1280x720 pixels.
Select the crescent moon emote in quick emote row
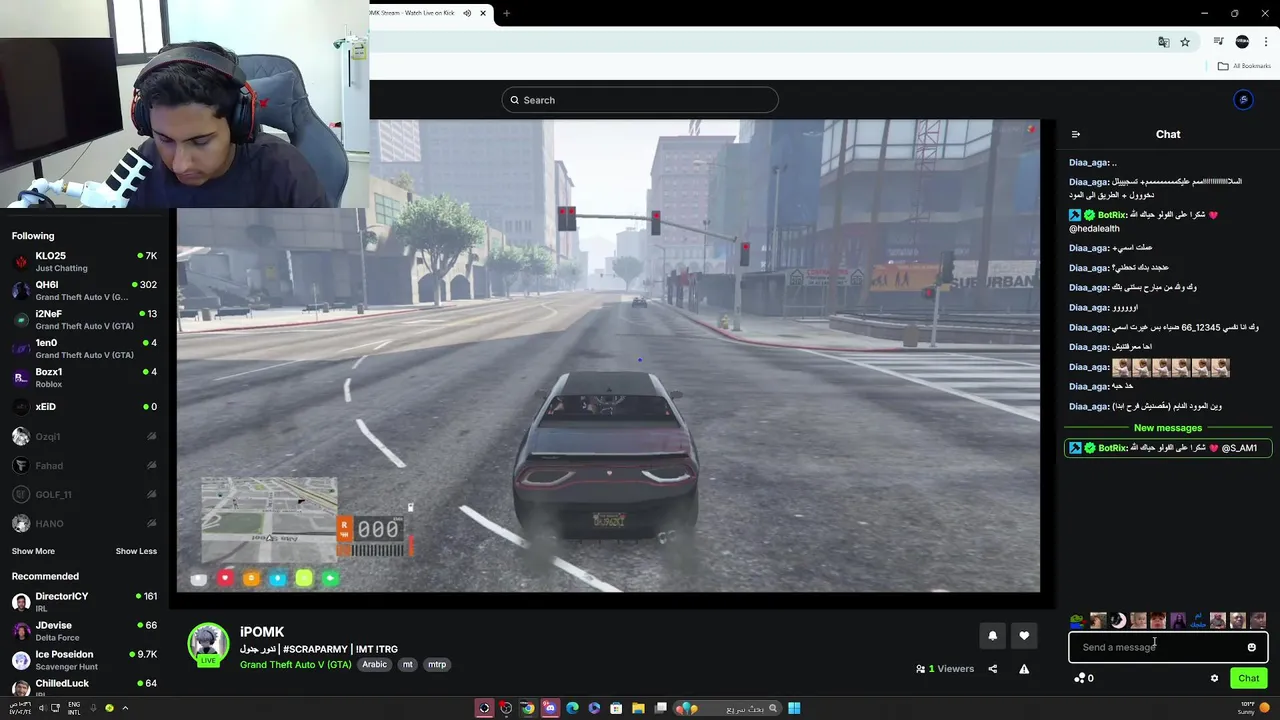[x=1118, y=621]
